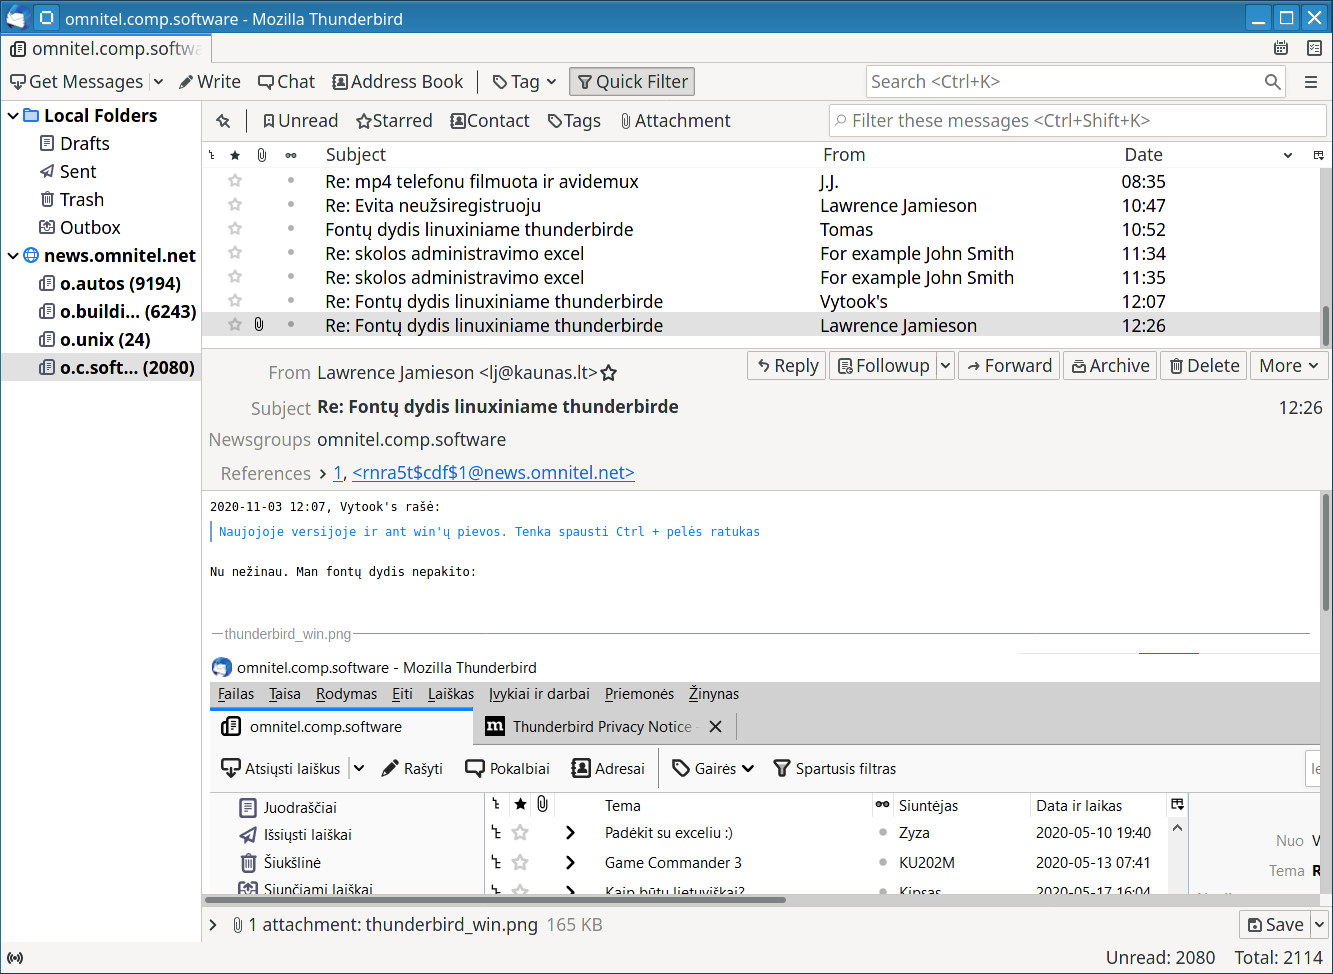The image size is (1333, 974).
Task: Delete the current message
Action: pos(1204,366)
